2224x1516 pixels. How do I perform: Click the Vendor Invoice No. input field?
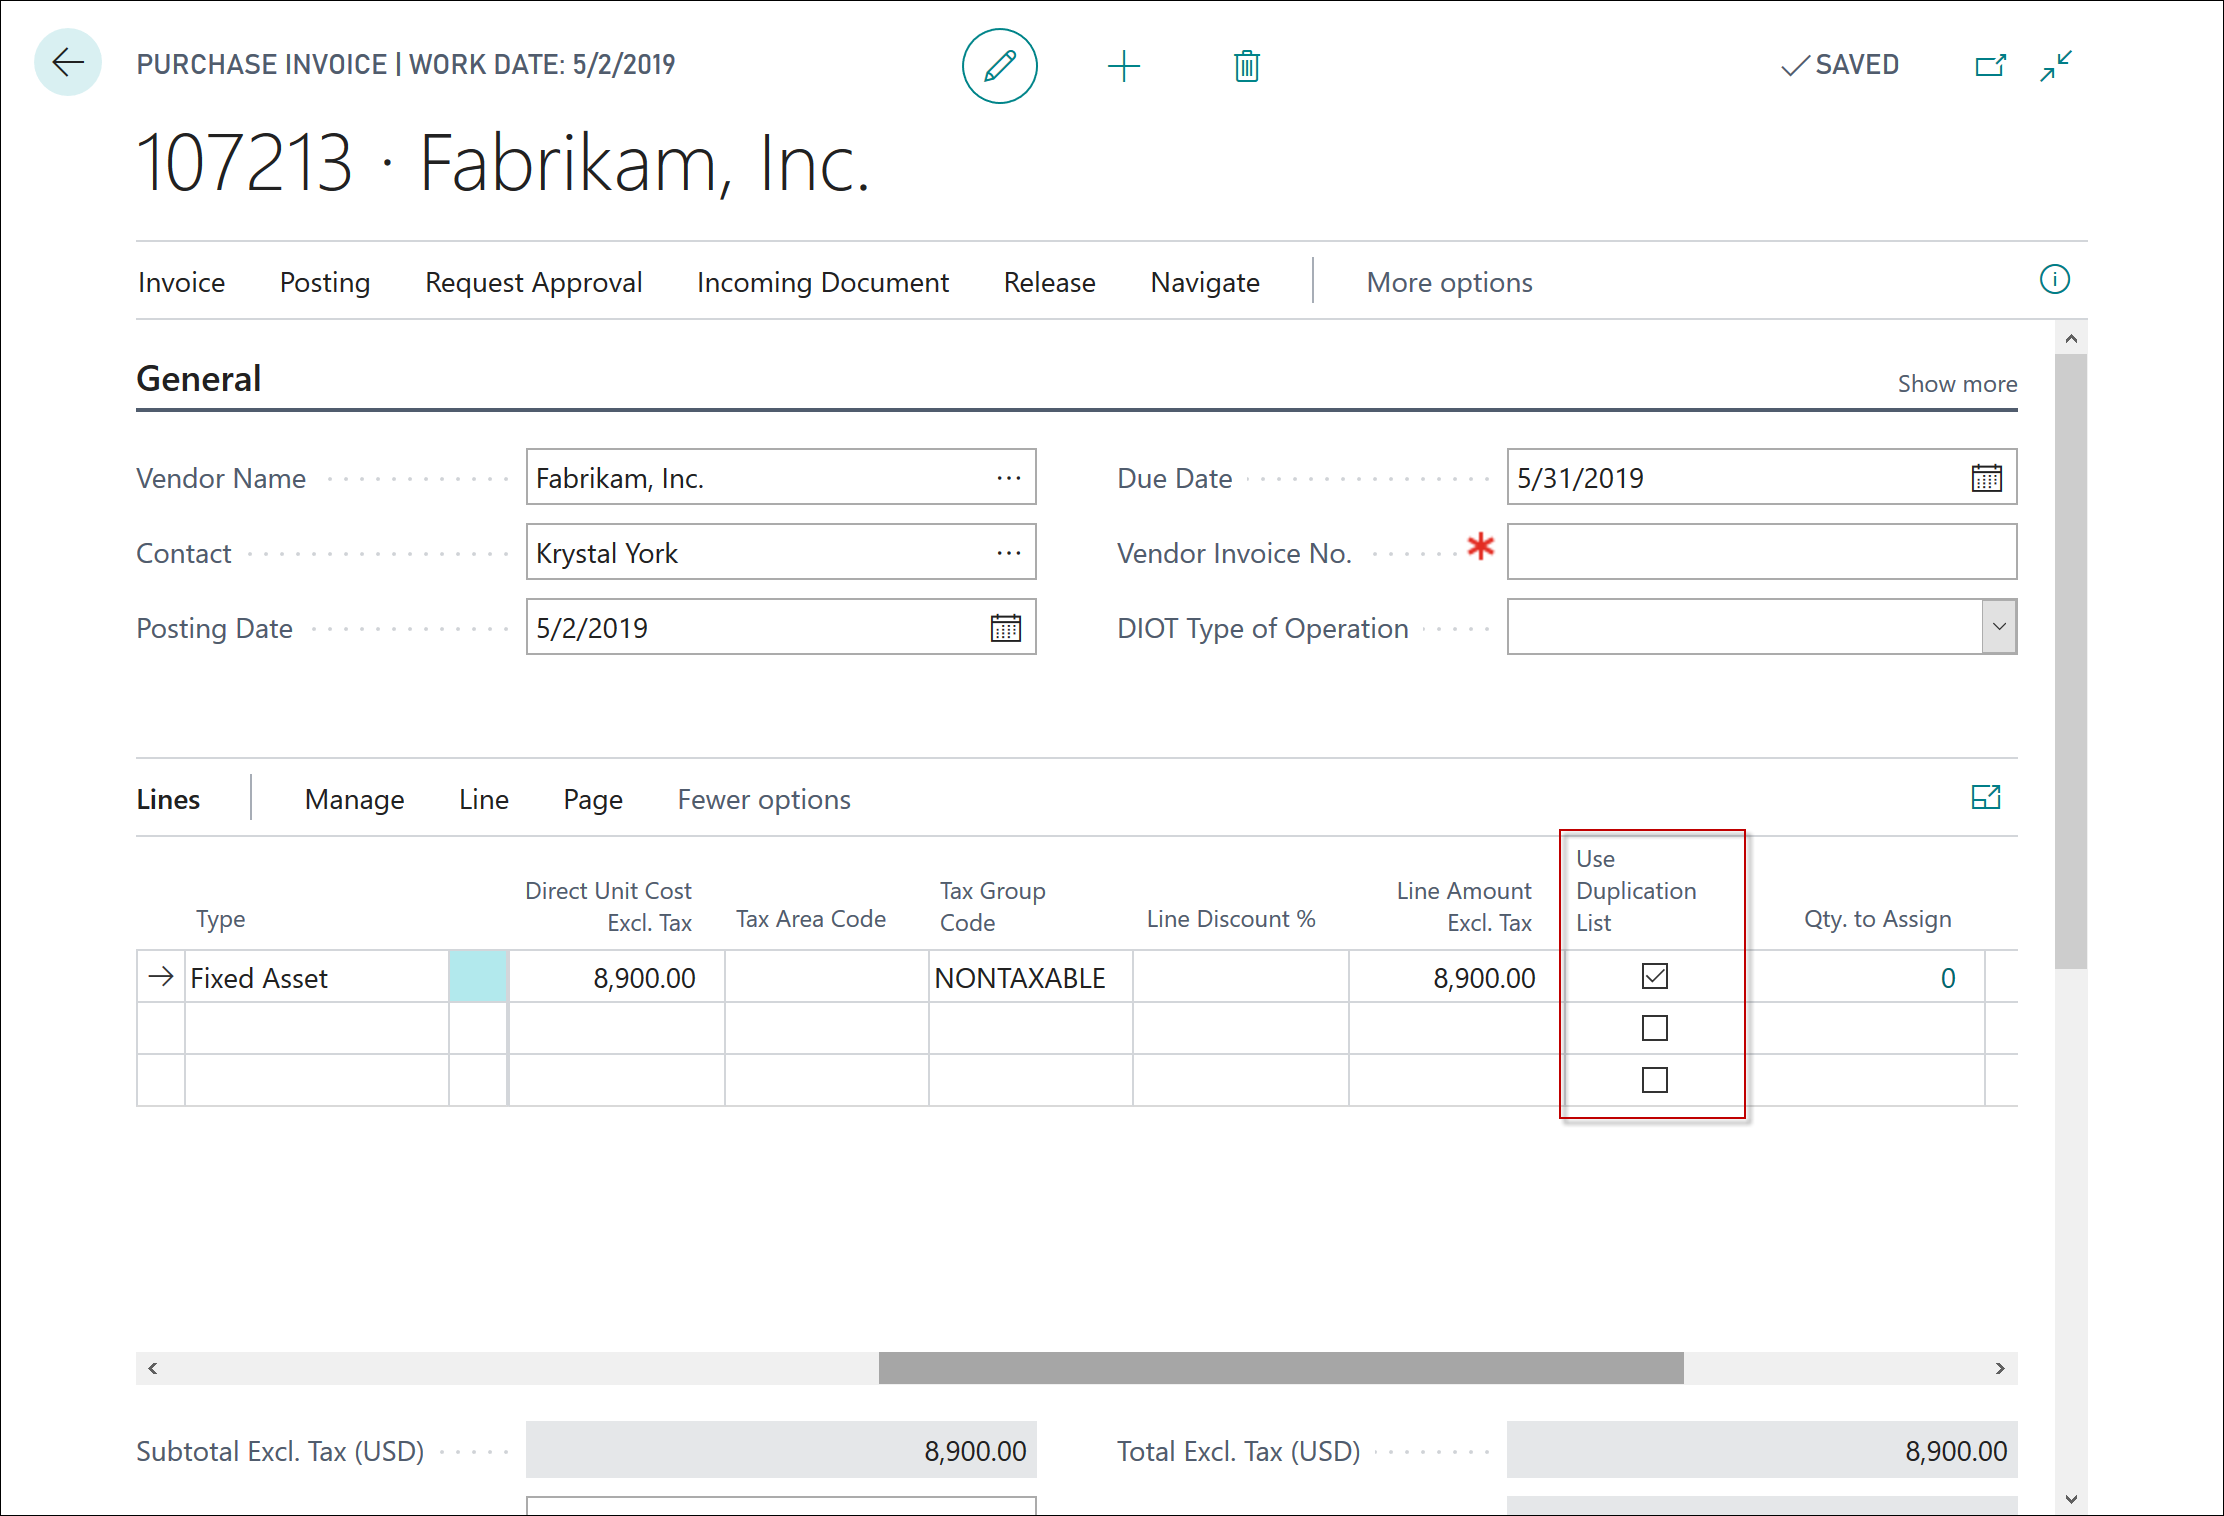pyautogui.click(x=1761, y=552)
